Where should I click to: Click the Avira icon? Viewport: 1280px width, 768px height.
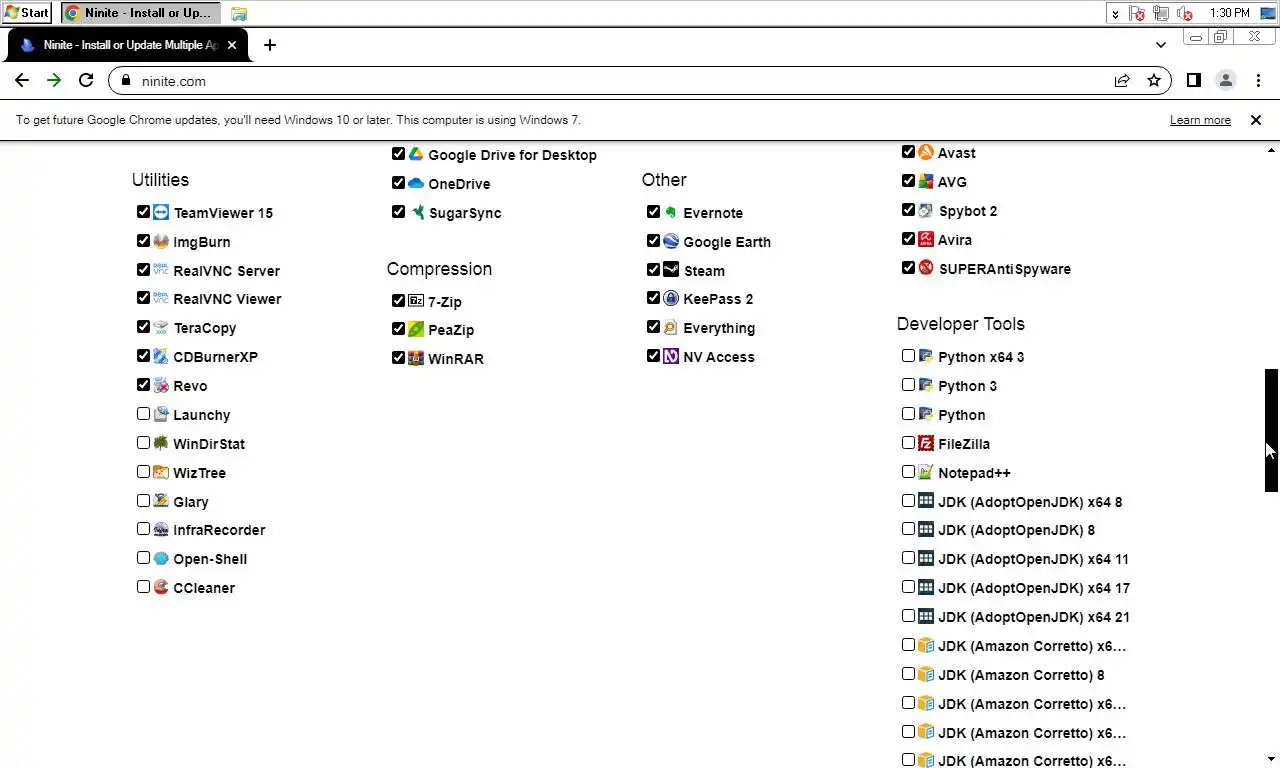[926, 239]
